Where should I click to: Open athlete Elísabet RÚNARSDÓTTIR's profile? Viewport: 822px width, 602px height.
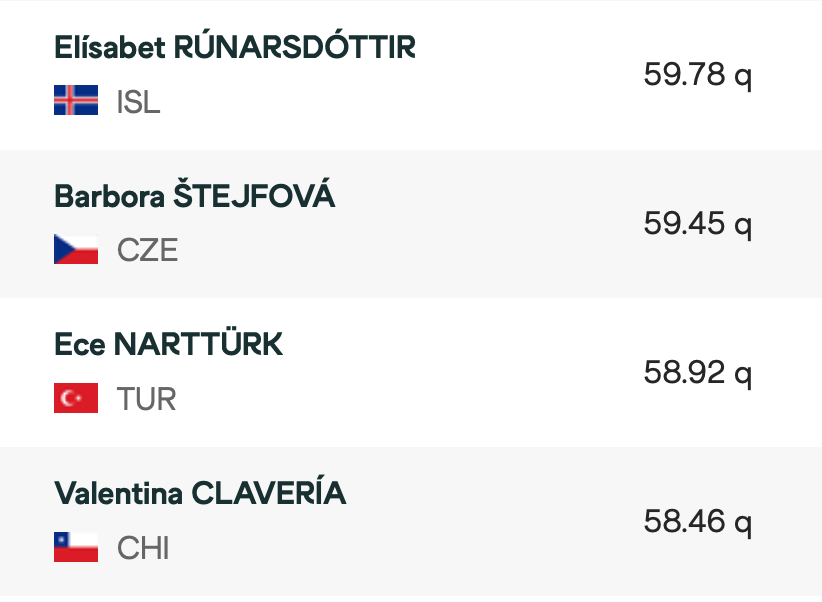coord(235,47)
